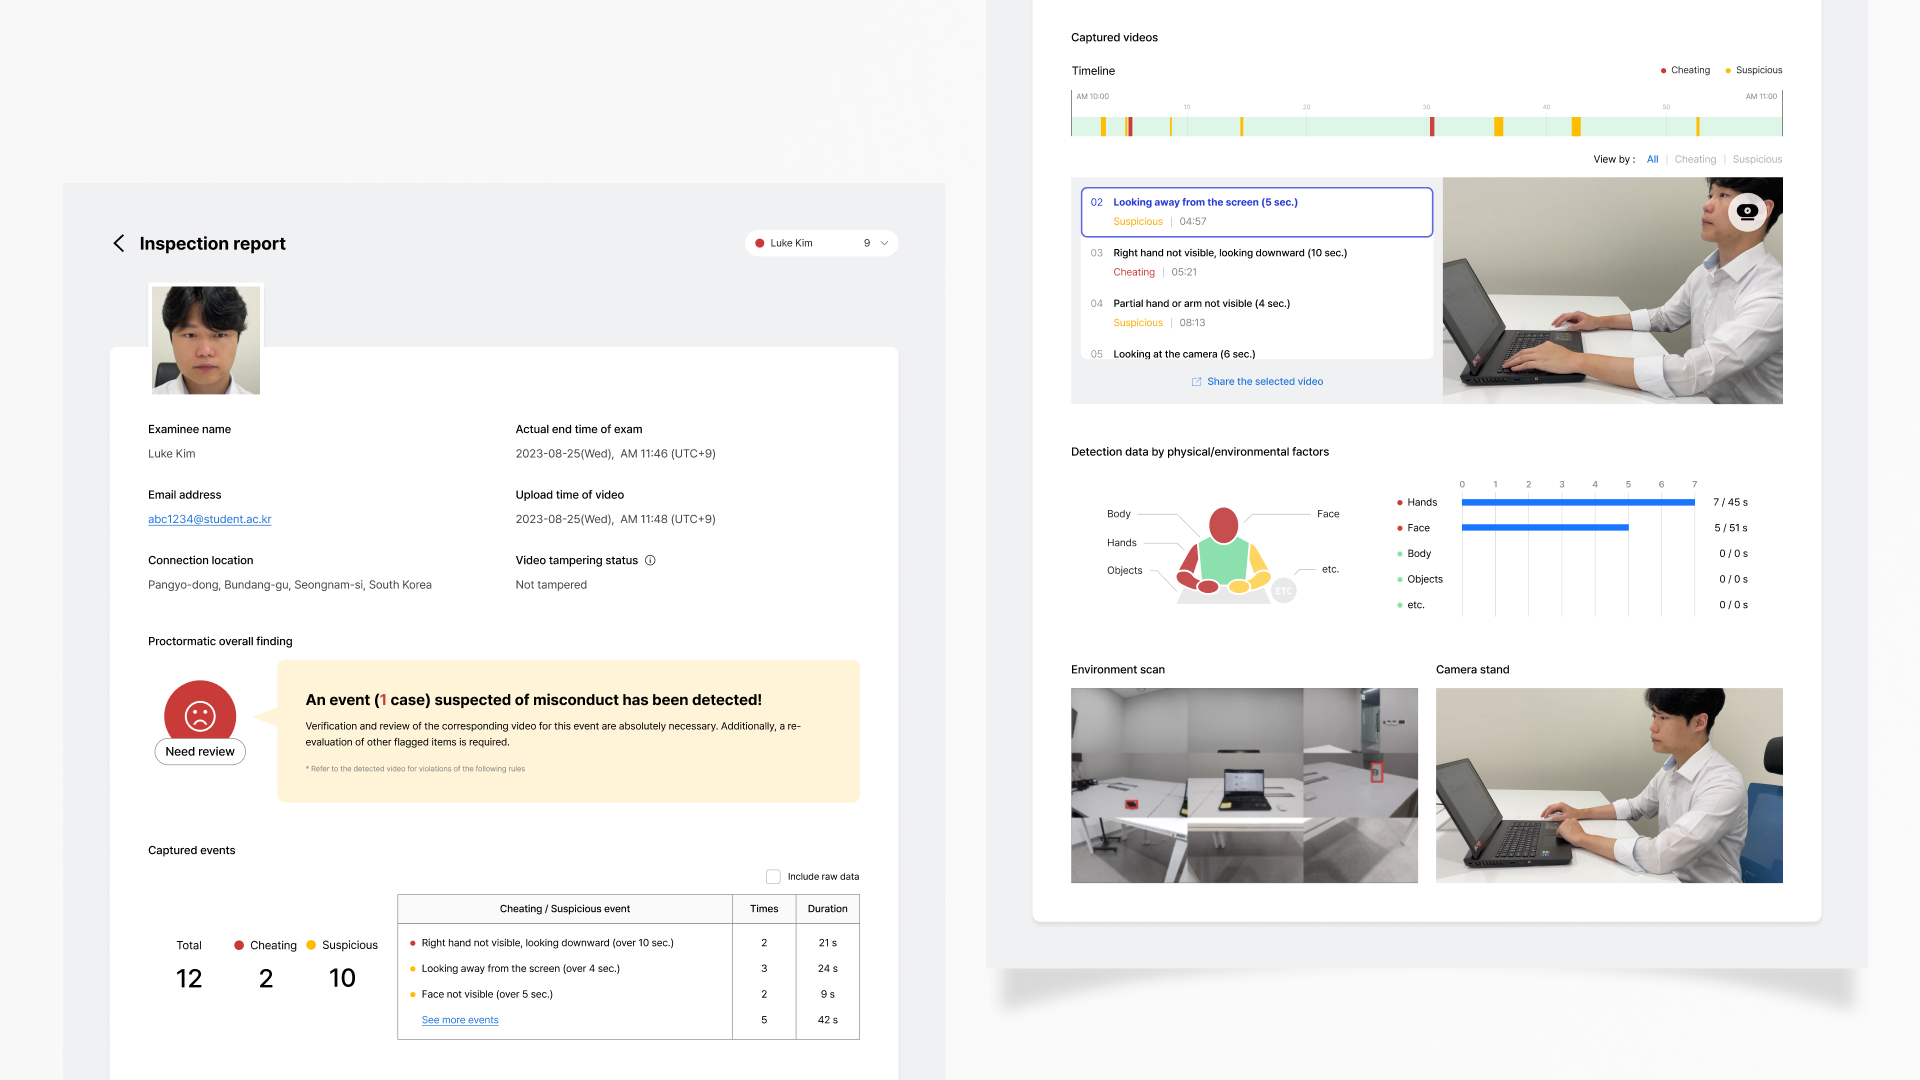
Task: Click the eye icon on the video preview
Action: [x=1747, y=211]
